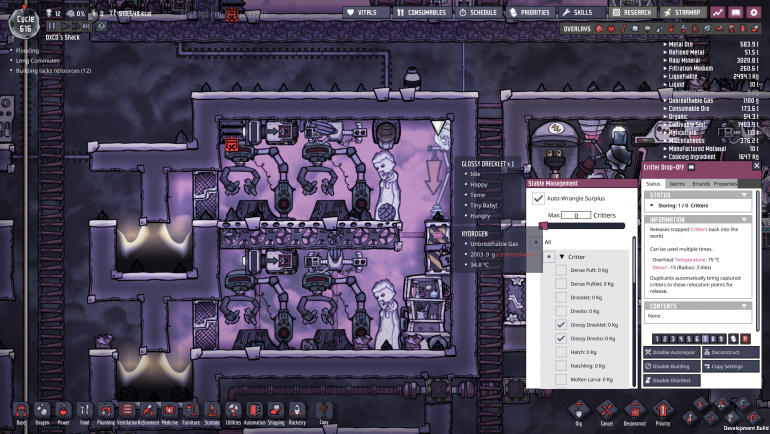Viewport: 770px width, 434px height.
Task: Open the Ventilation build category
Action: click(127, 411)
